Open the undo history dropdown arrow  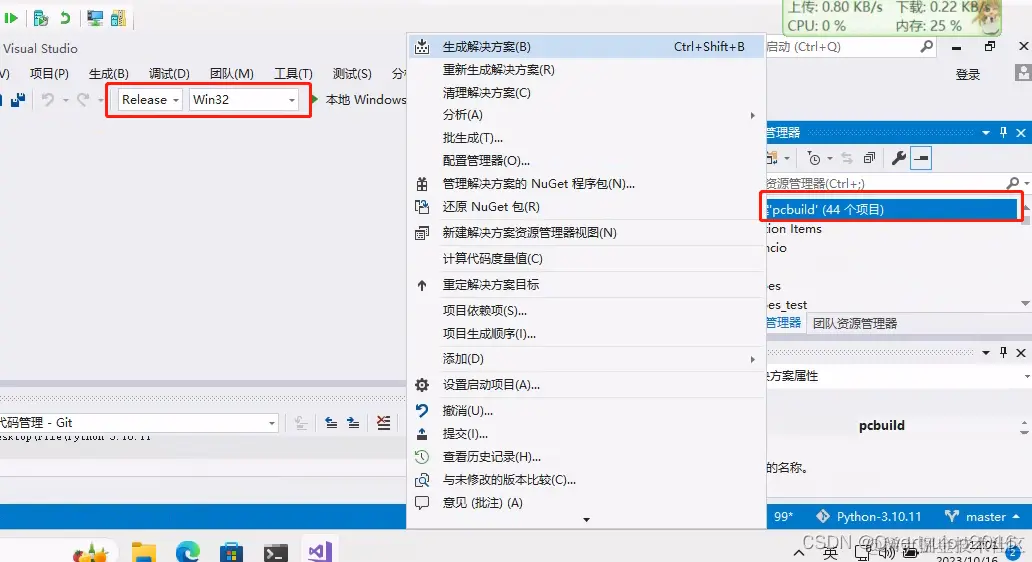point(65,100)
